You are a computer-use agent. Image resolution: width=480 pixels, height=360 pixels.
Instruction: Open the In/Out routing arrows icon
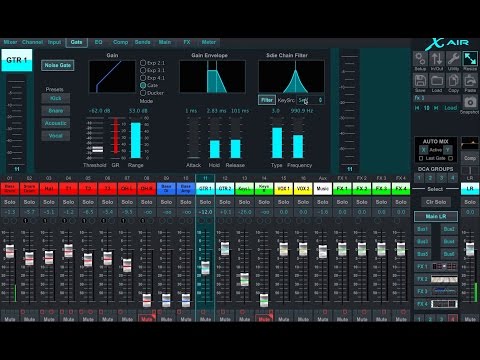click(x=437, y=59)
